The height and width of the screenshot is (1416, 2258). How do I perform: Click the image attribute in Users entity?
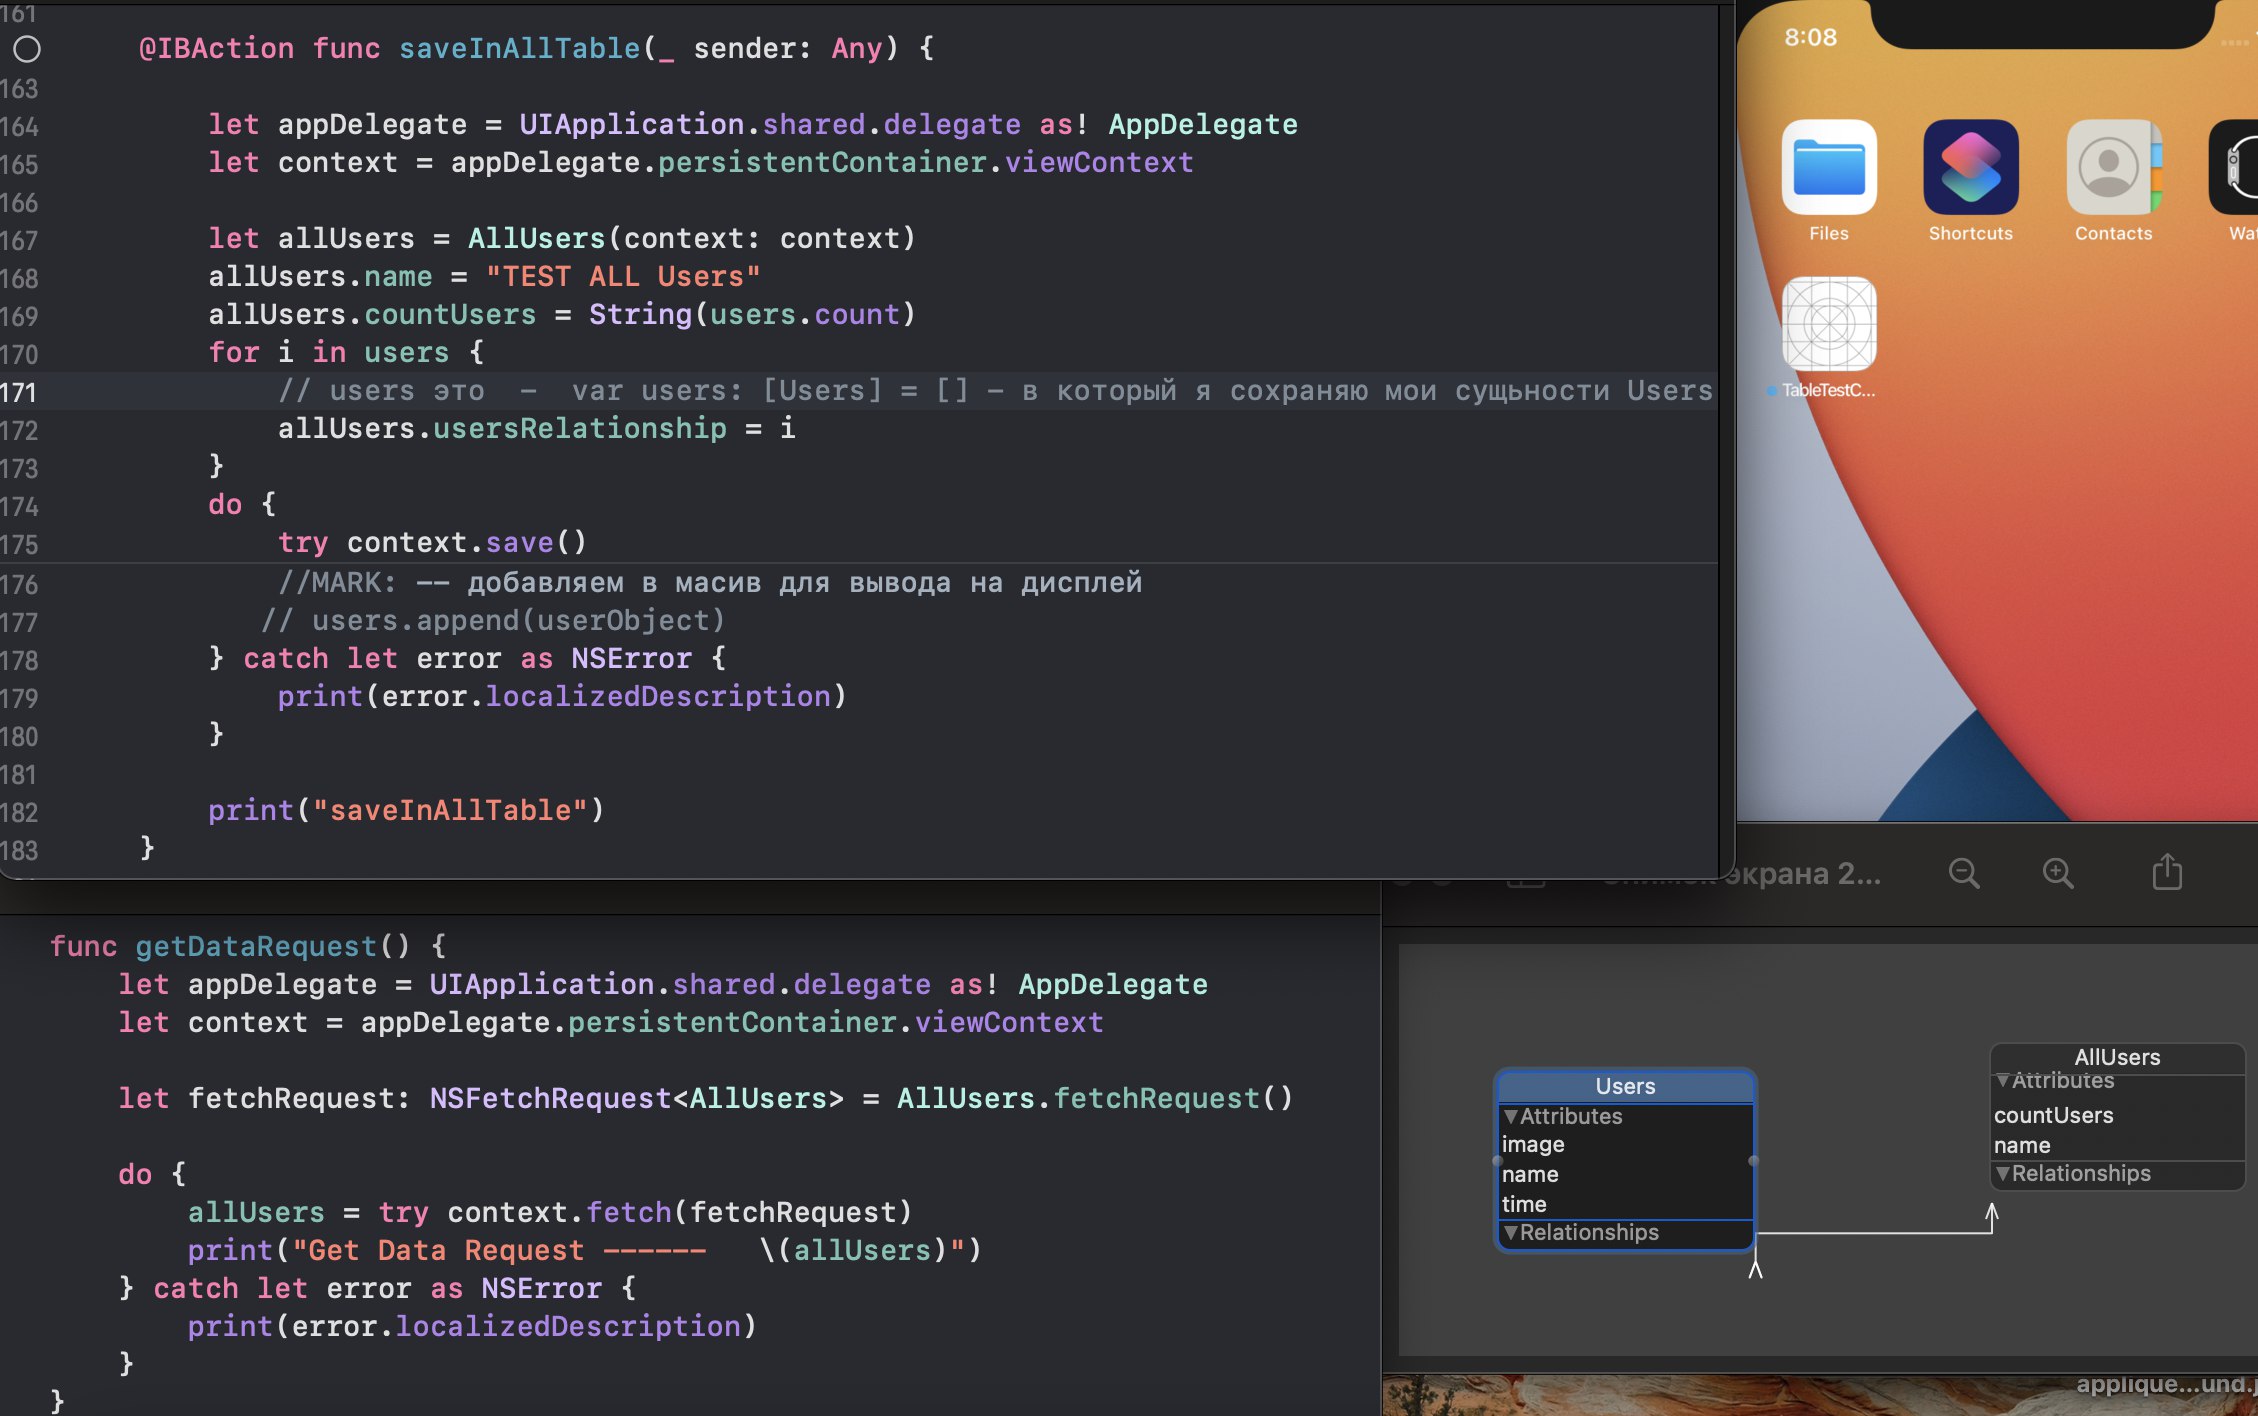tap(1532, 1144)
